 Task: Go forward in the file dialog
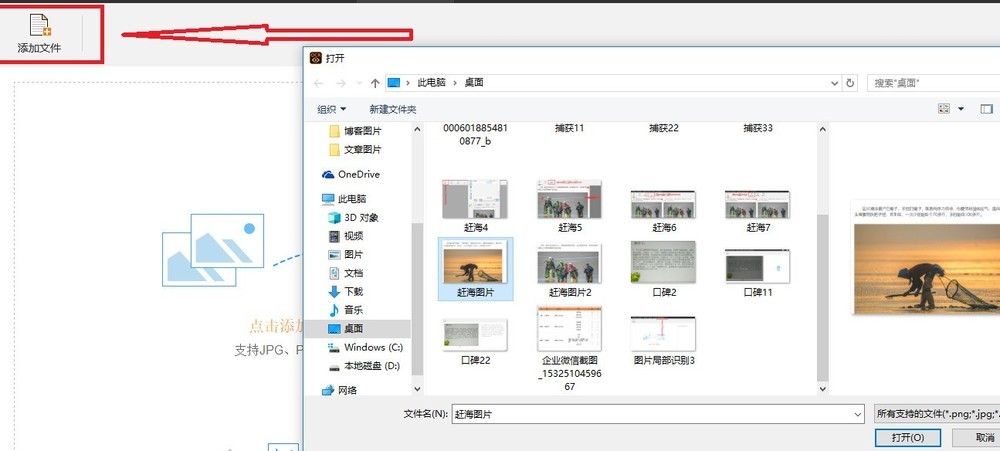pos(341,83)
